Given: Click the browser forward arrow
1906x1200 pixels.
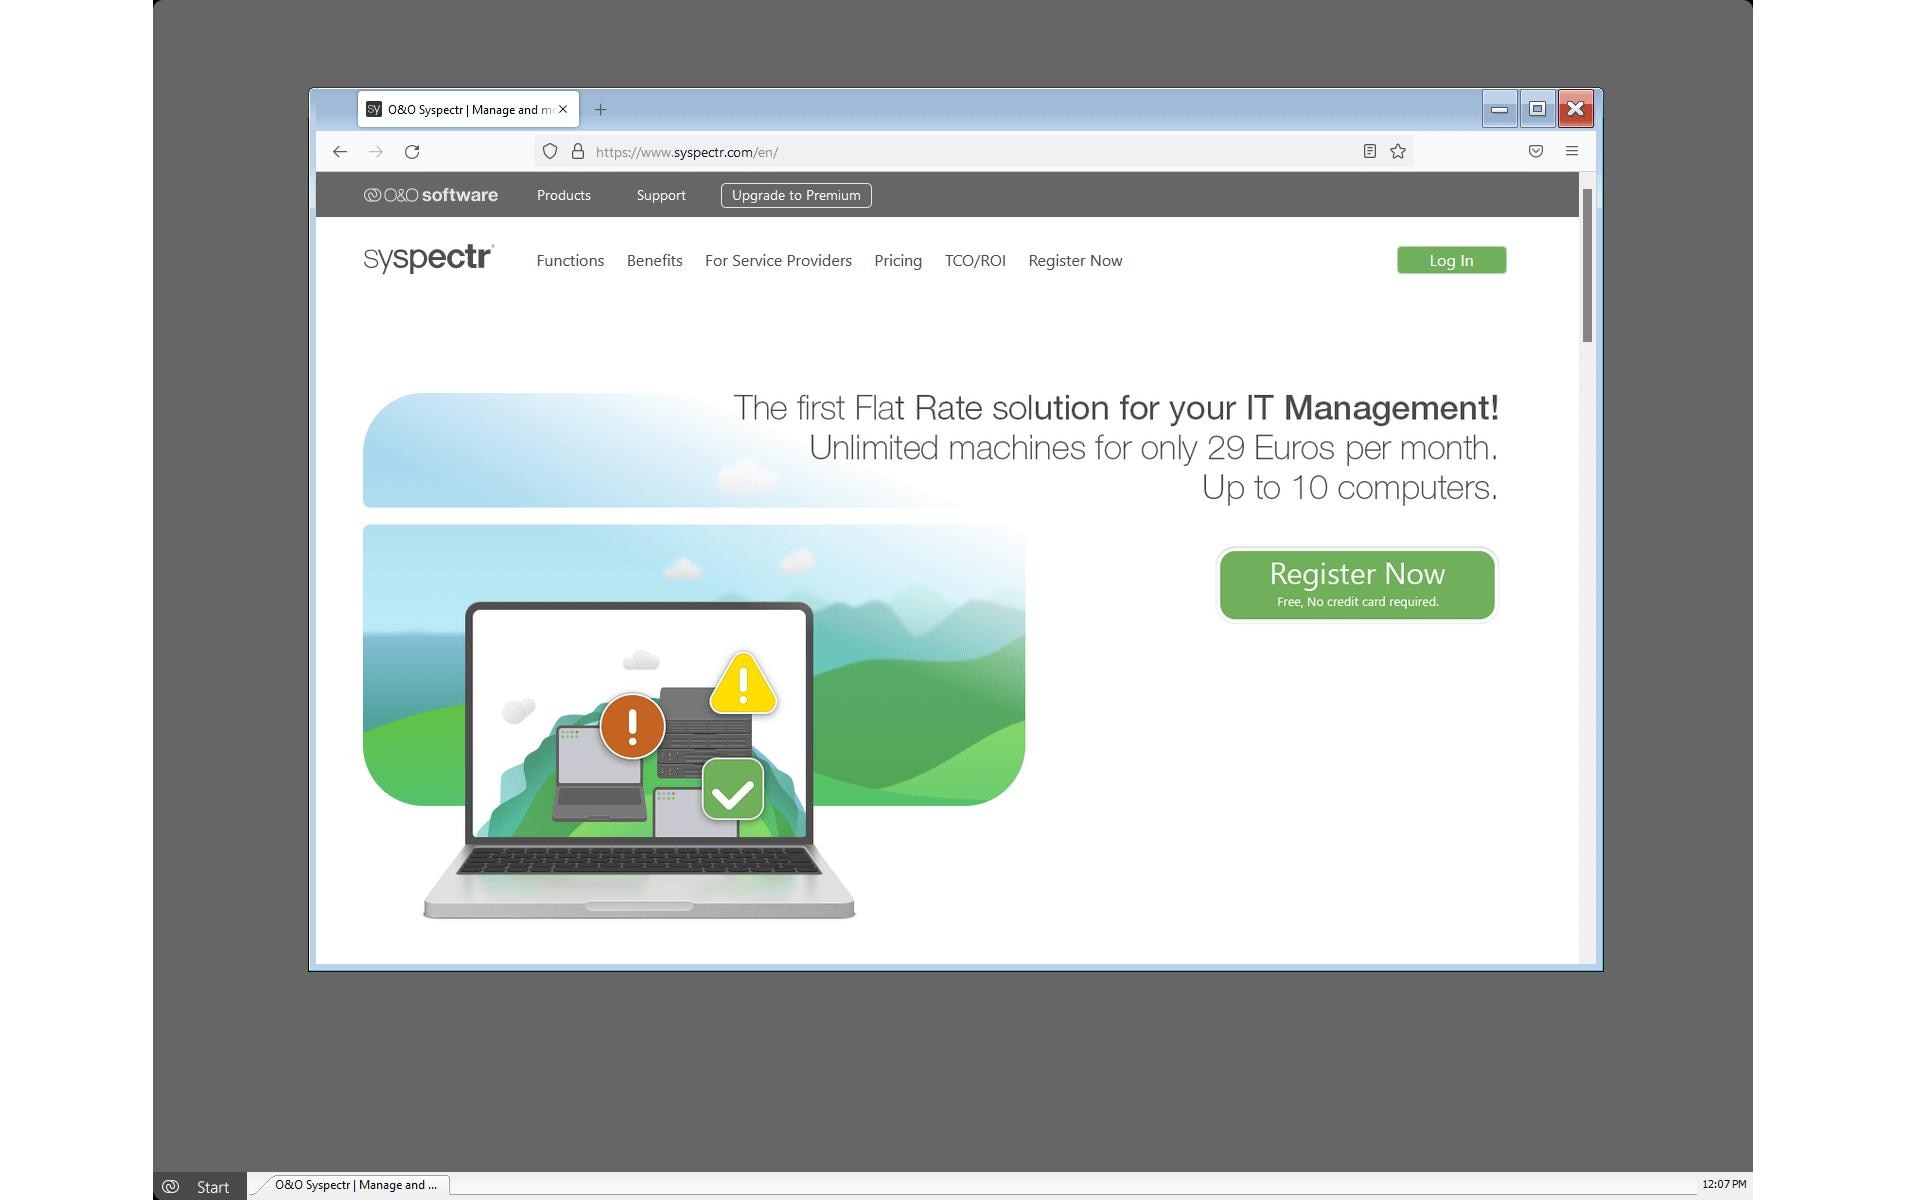Looking at the screenshot, I should pyautogui.click(x=376, y=152).
